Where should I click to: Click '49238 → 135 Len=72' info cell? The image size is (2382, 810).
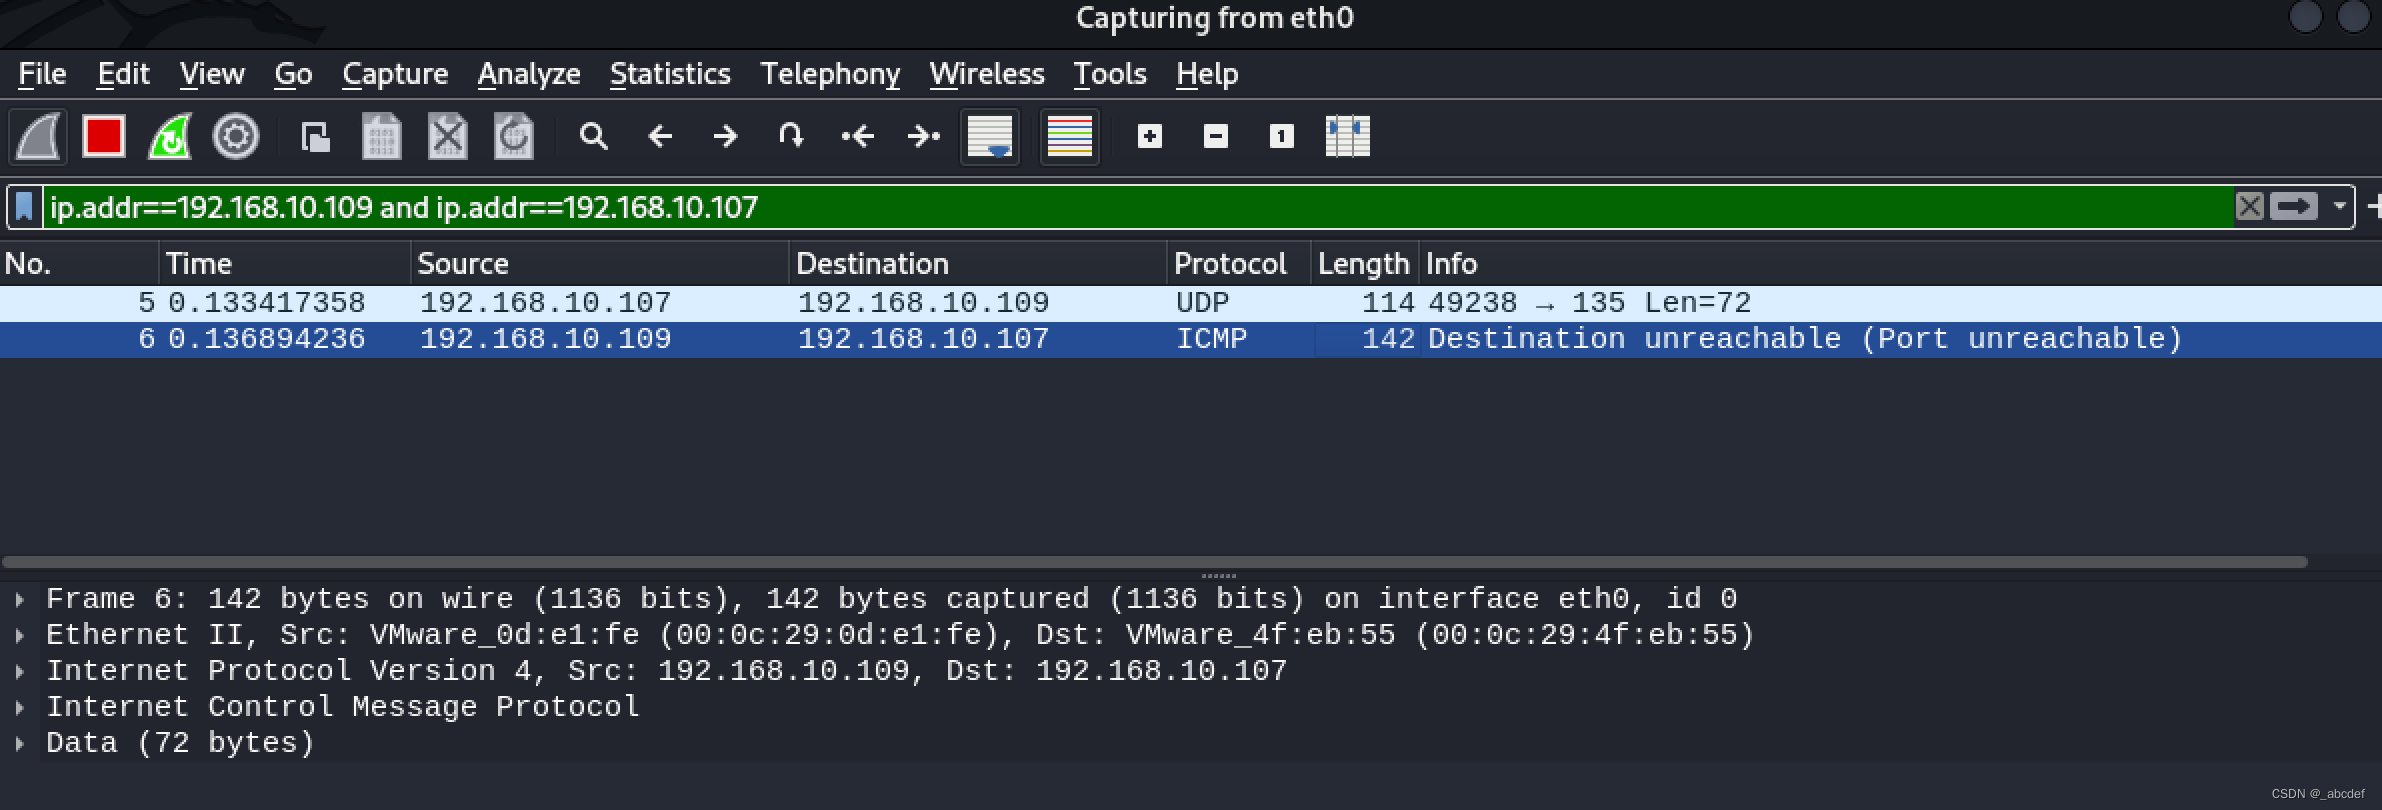point(1589,303)
